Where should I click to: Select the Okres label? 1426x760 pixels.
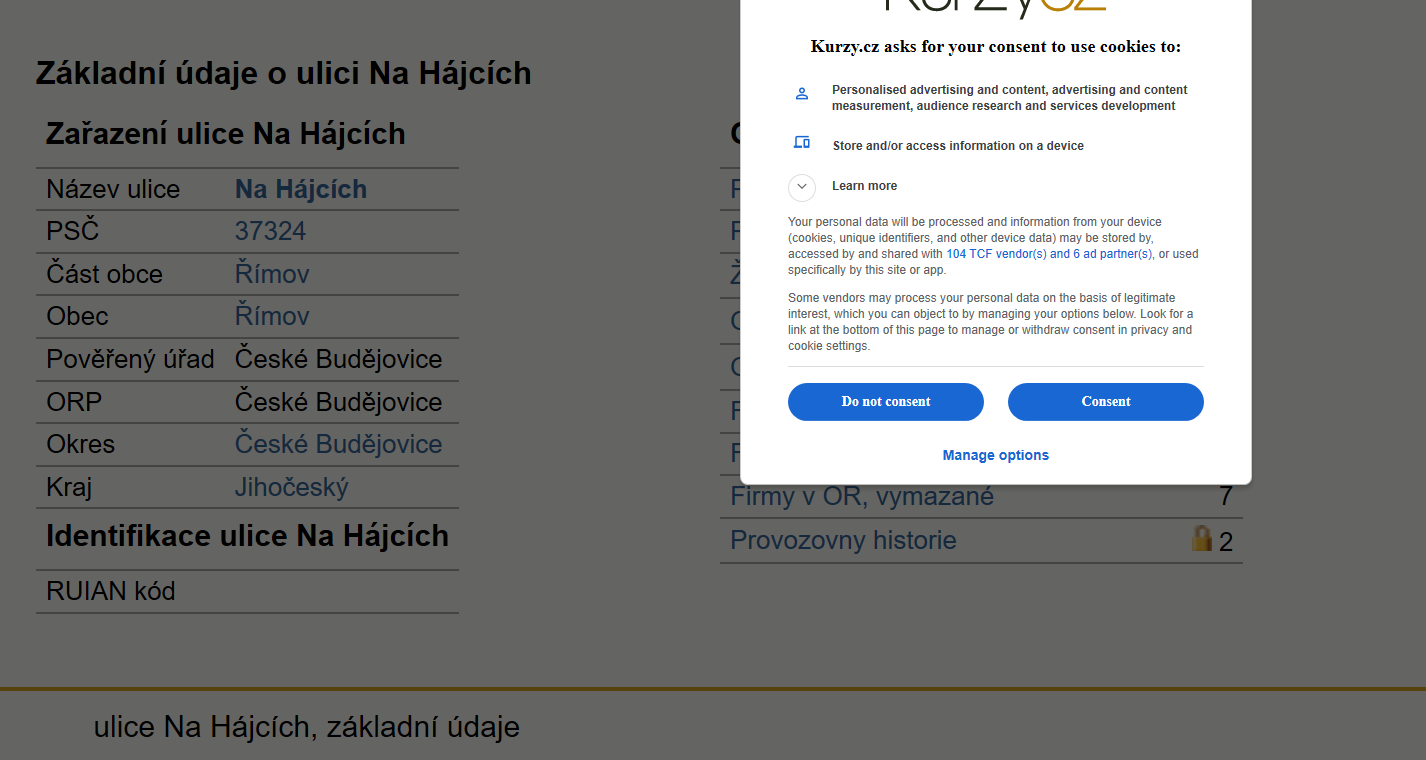click(80, 444)
